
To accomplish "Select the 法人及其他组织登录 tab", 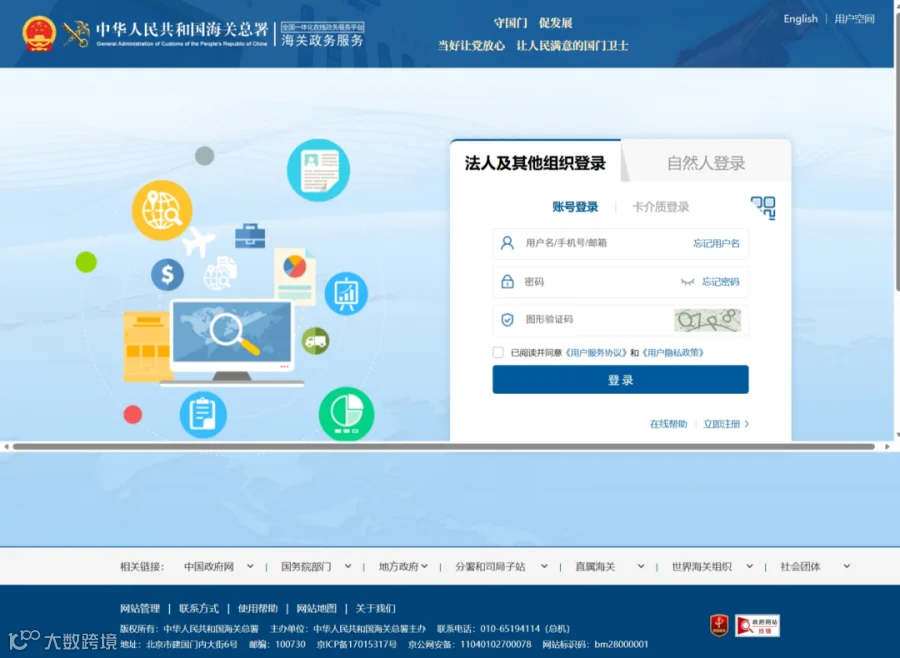I will (x=535, y=163).
